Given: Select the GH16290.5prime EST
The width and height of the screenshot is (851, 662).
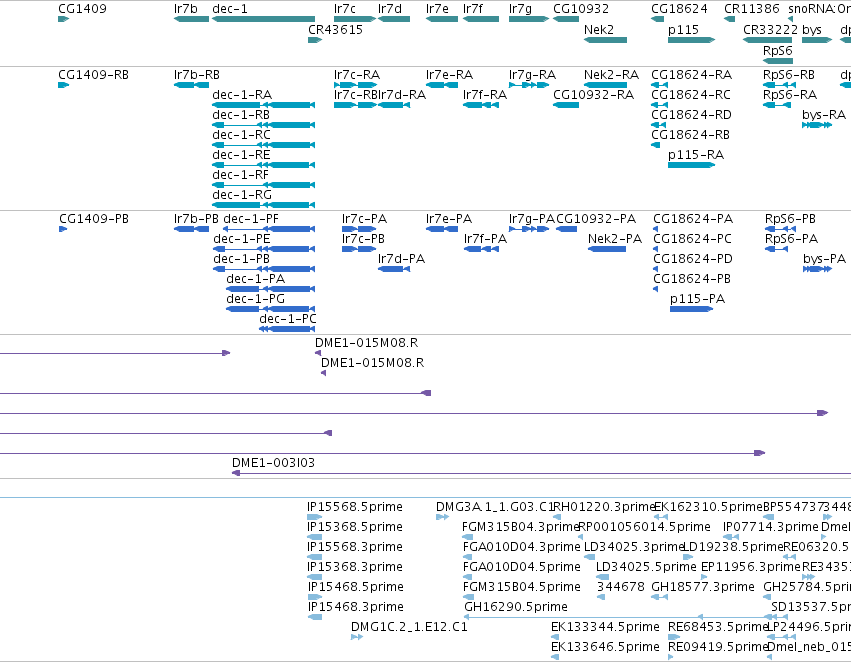Looking at the screenshot, I should 625,617.
